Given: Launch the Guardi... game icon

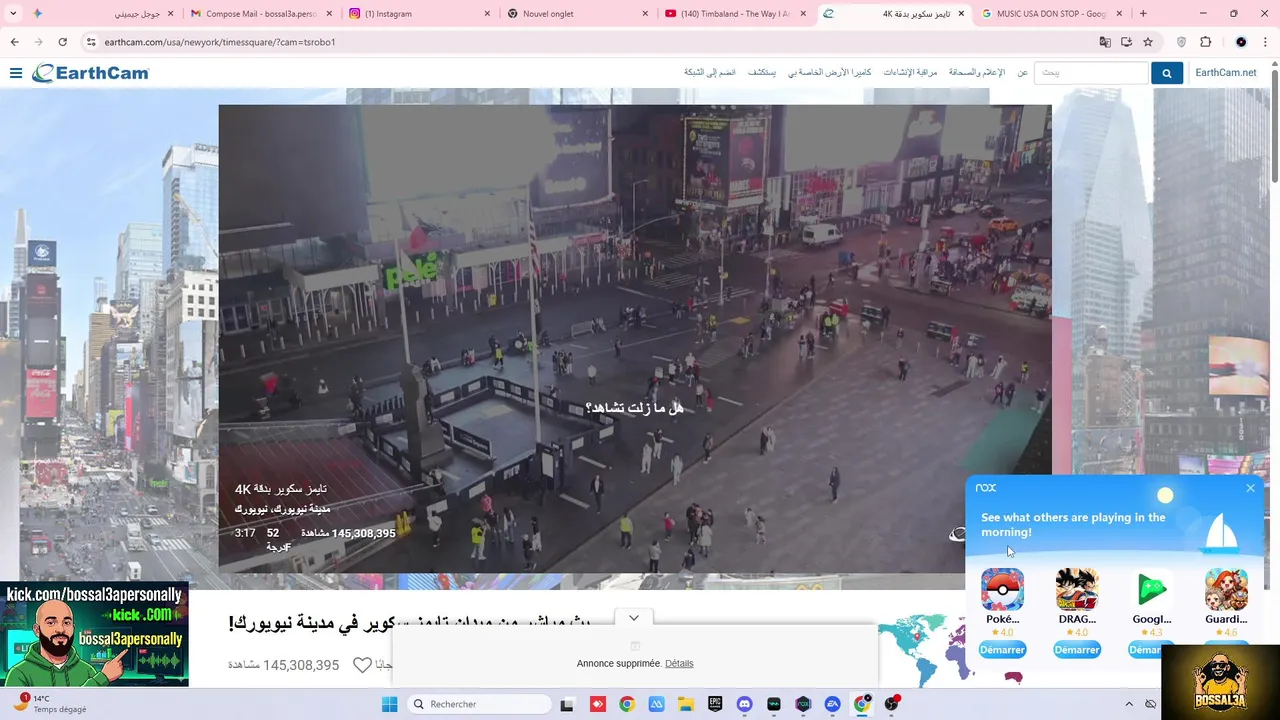Looking at the screenshot, I should (1226, 589).
